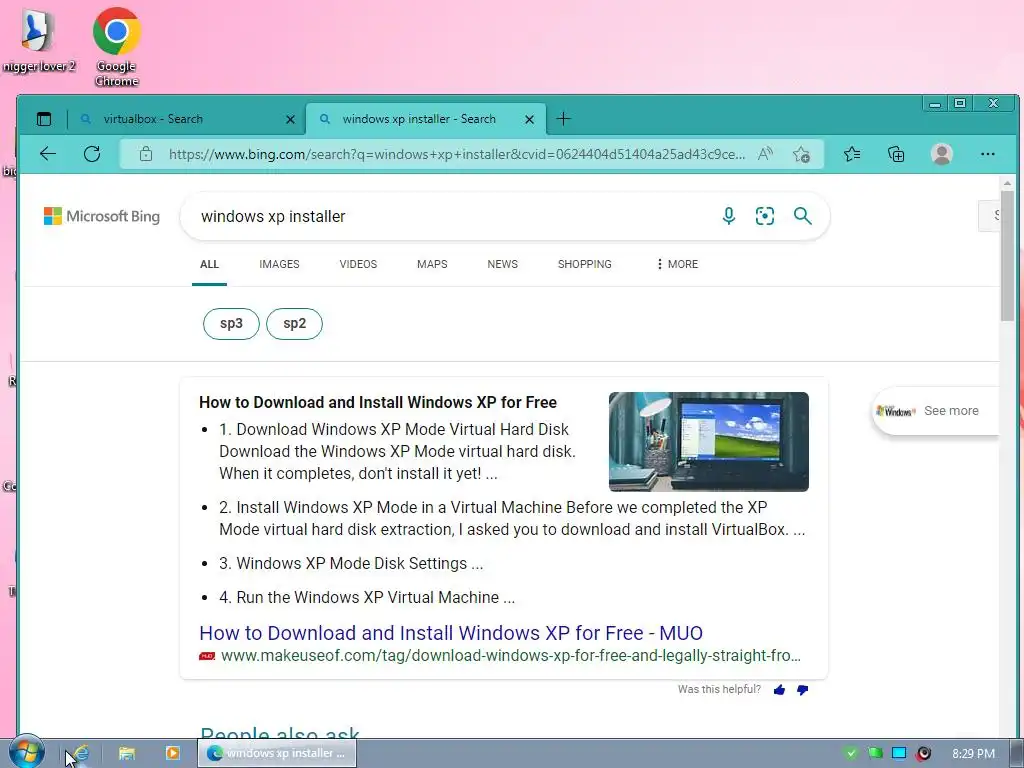The width and height of the screenshot is (1024, 768).
Task: Mark answer unhelpful with thumbs down
Action: [803, 690]
